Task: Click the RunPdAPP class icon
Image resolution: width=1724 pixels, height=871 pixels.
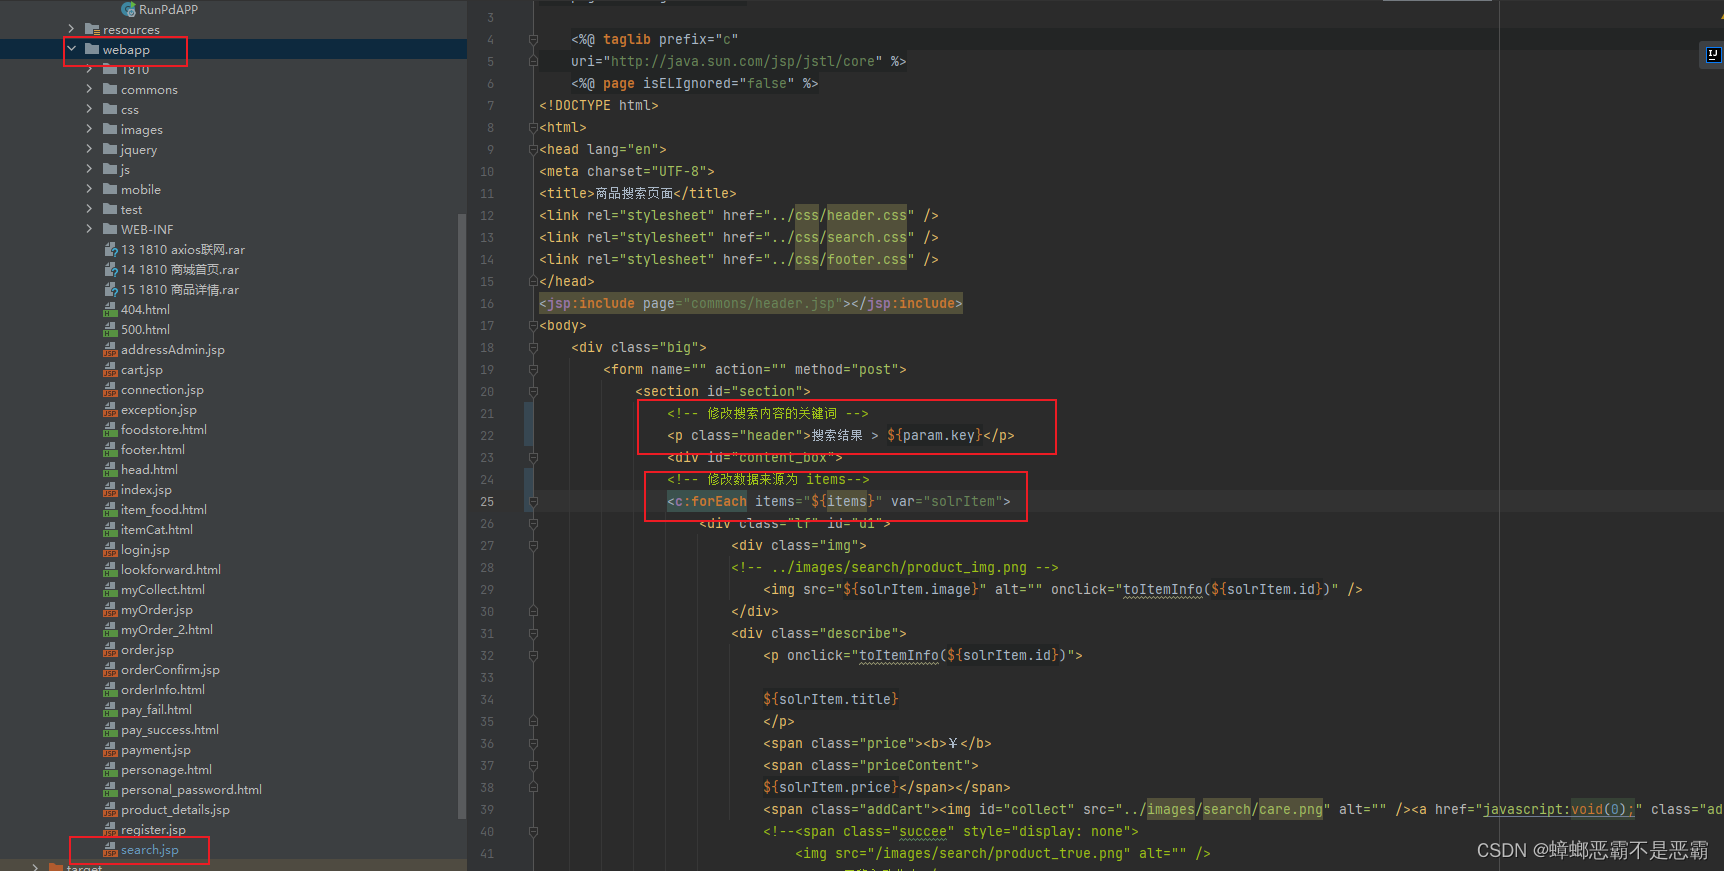Action: [x=129, y=9]
